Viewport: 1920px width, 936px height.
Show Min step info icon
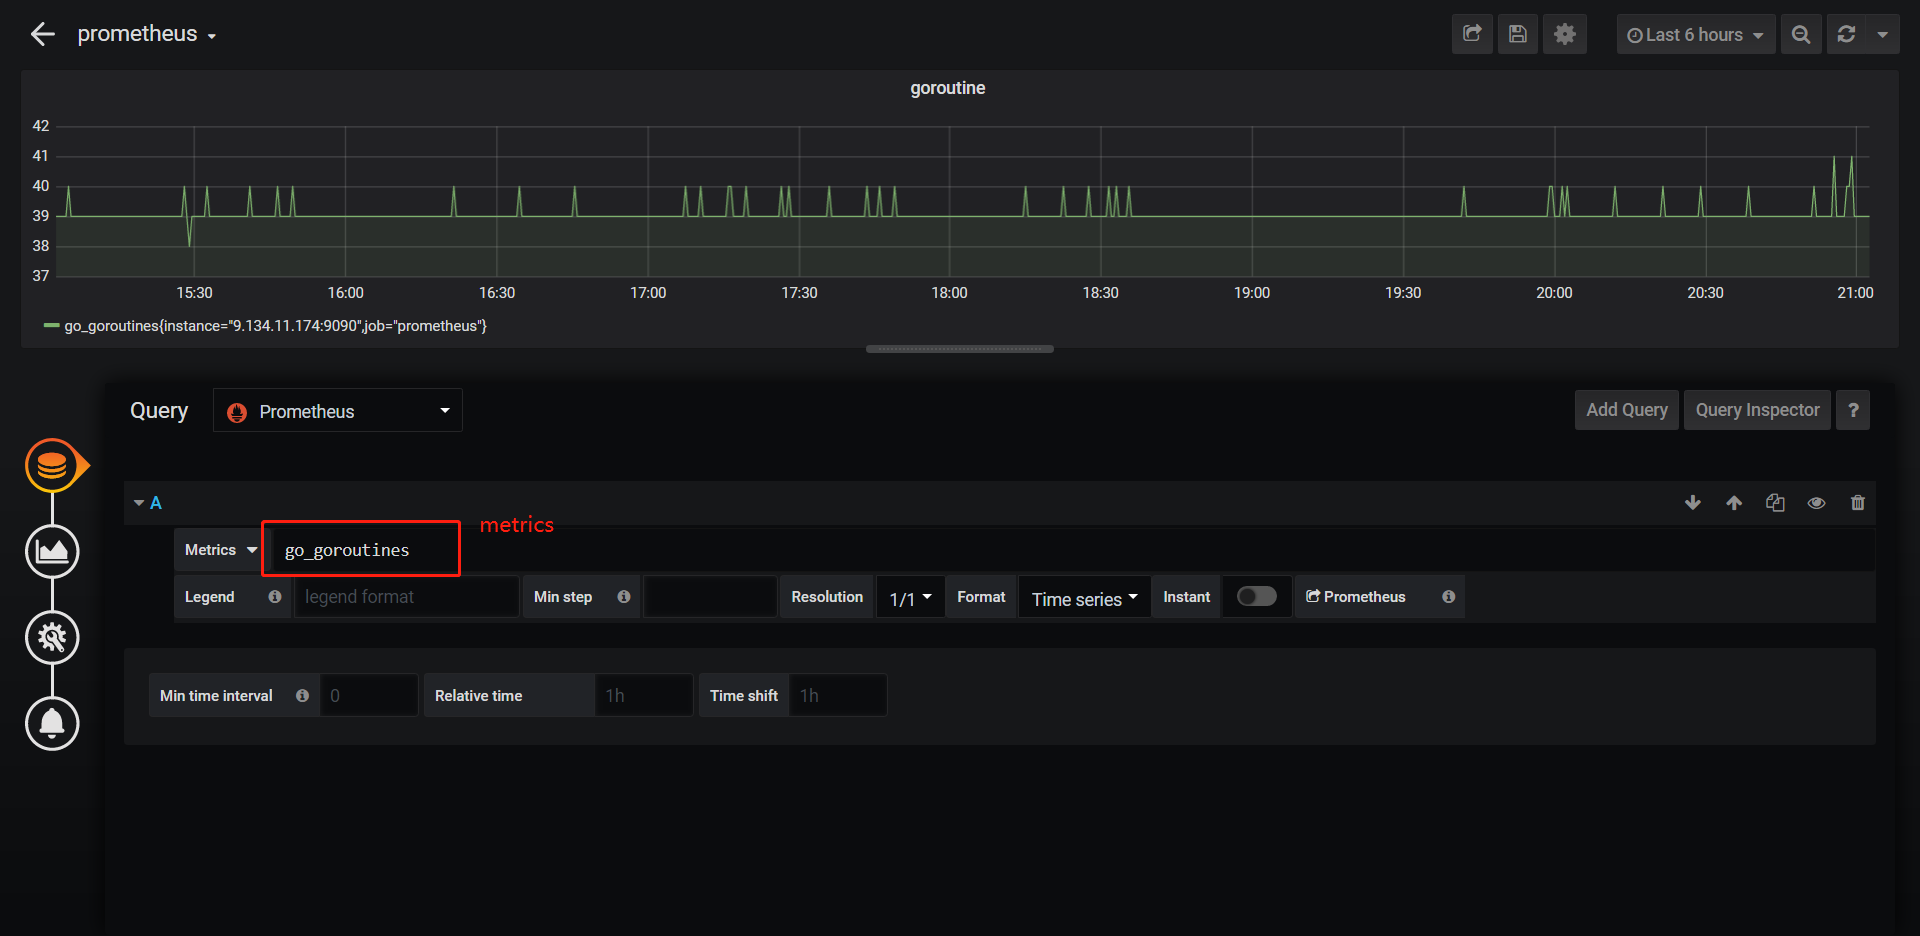[x=624, y=597]
